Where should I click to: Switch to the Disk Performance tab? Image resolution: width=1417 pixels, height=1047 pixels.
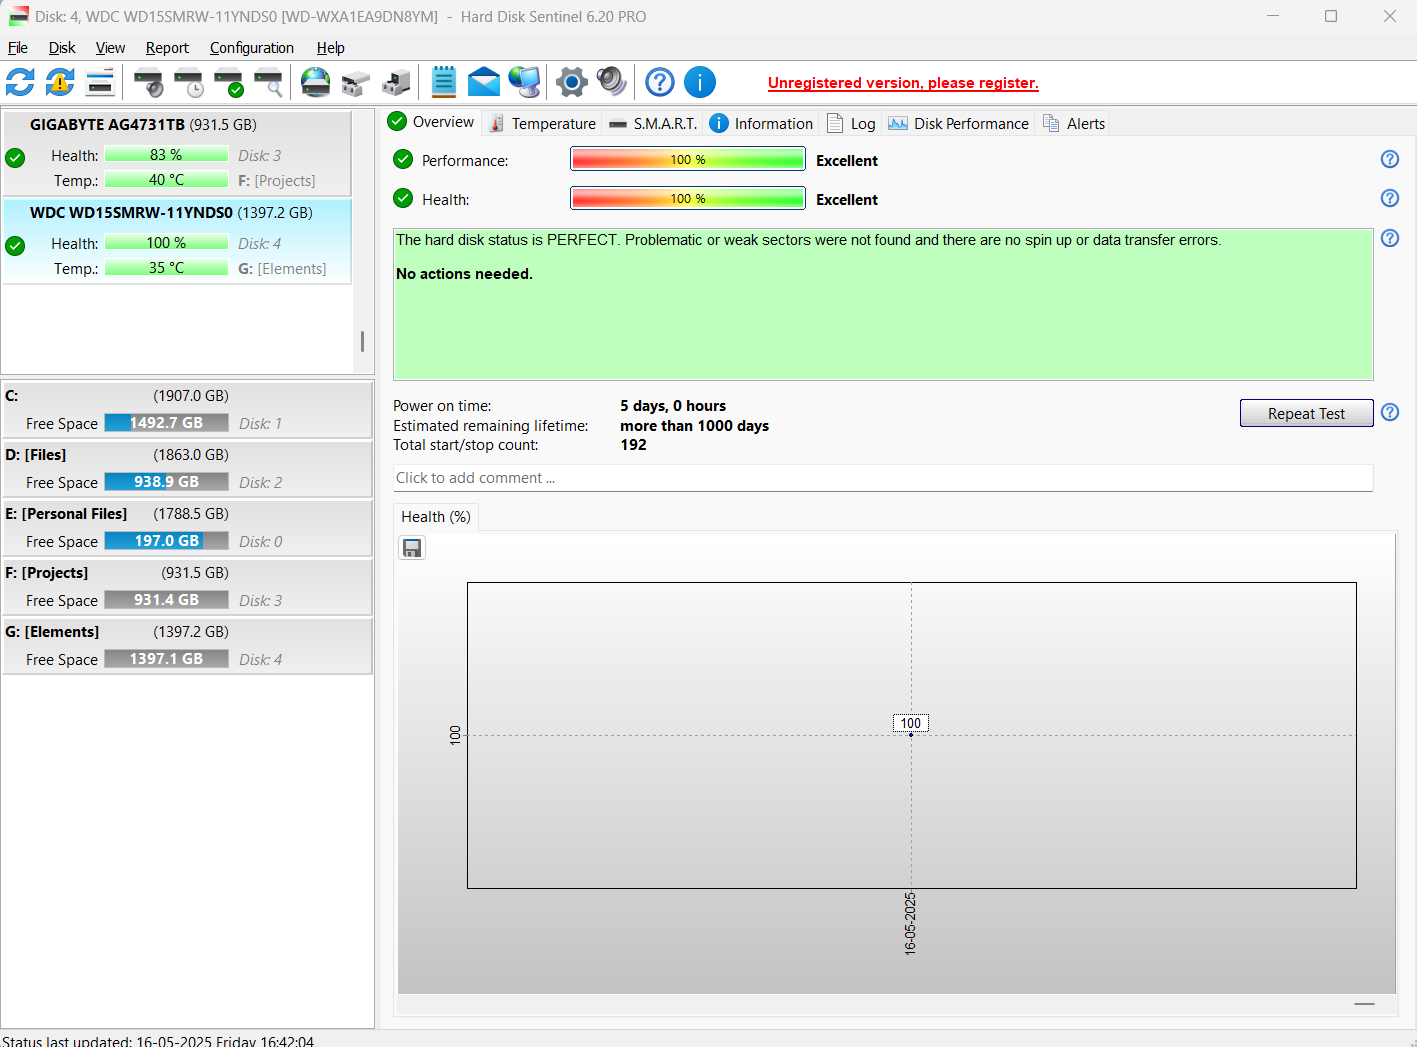(x=958, y=123)
